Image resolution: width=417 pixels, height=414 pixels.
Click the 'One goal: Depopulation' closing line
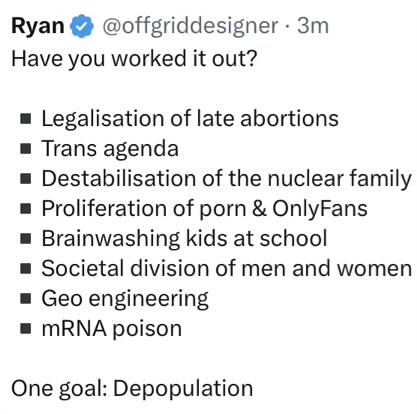tap(132, 389)
